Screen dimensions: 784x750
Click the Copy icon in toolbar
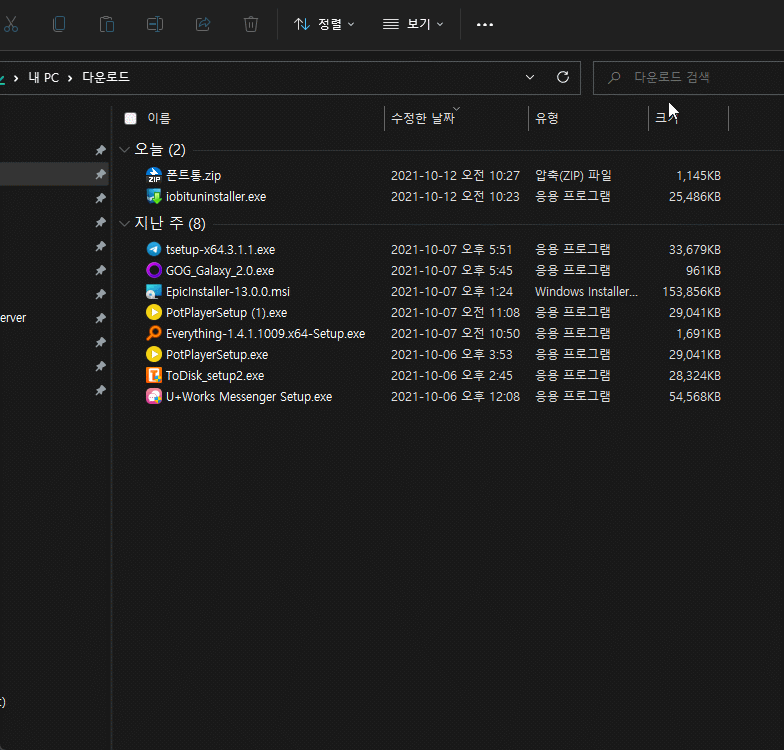click(58, 24)
